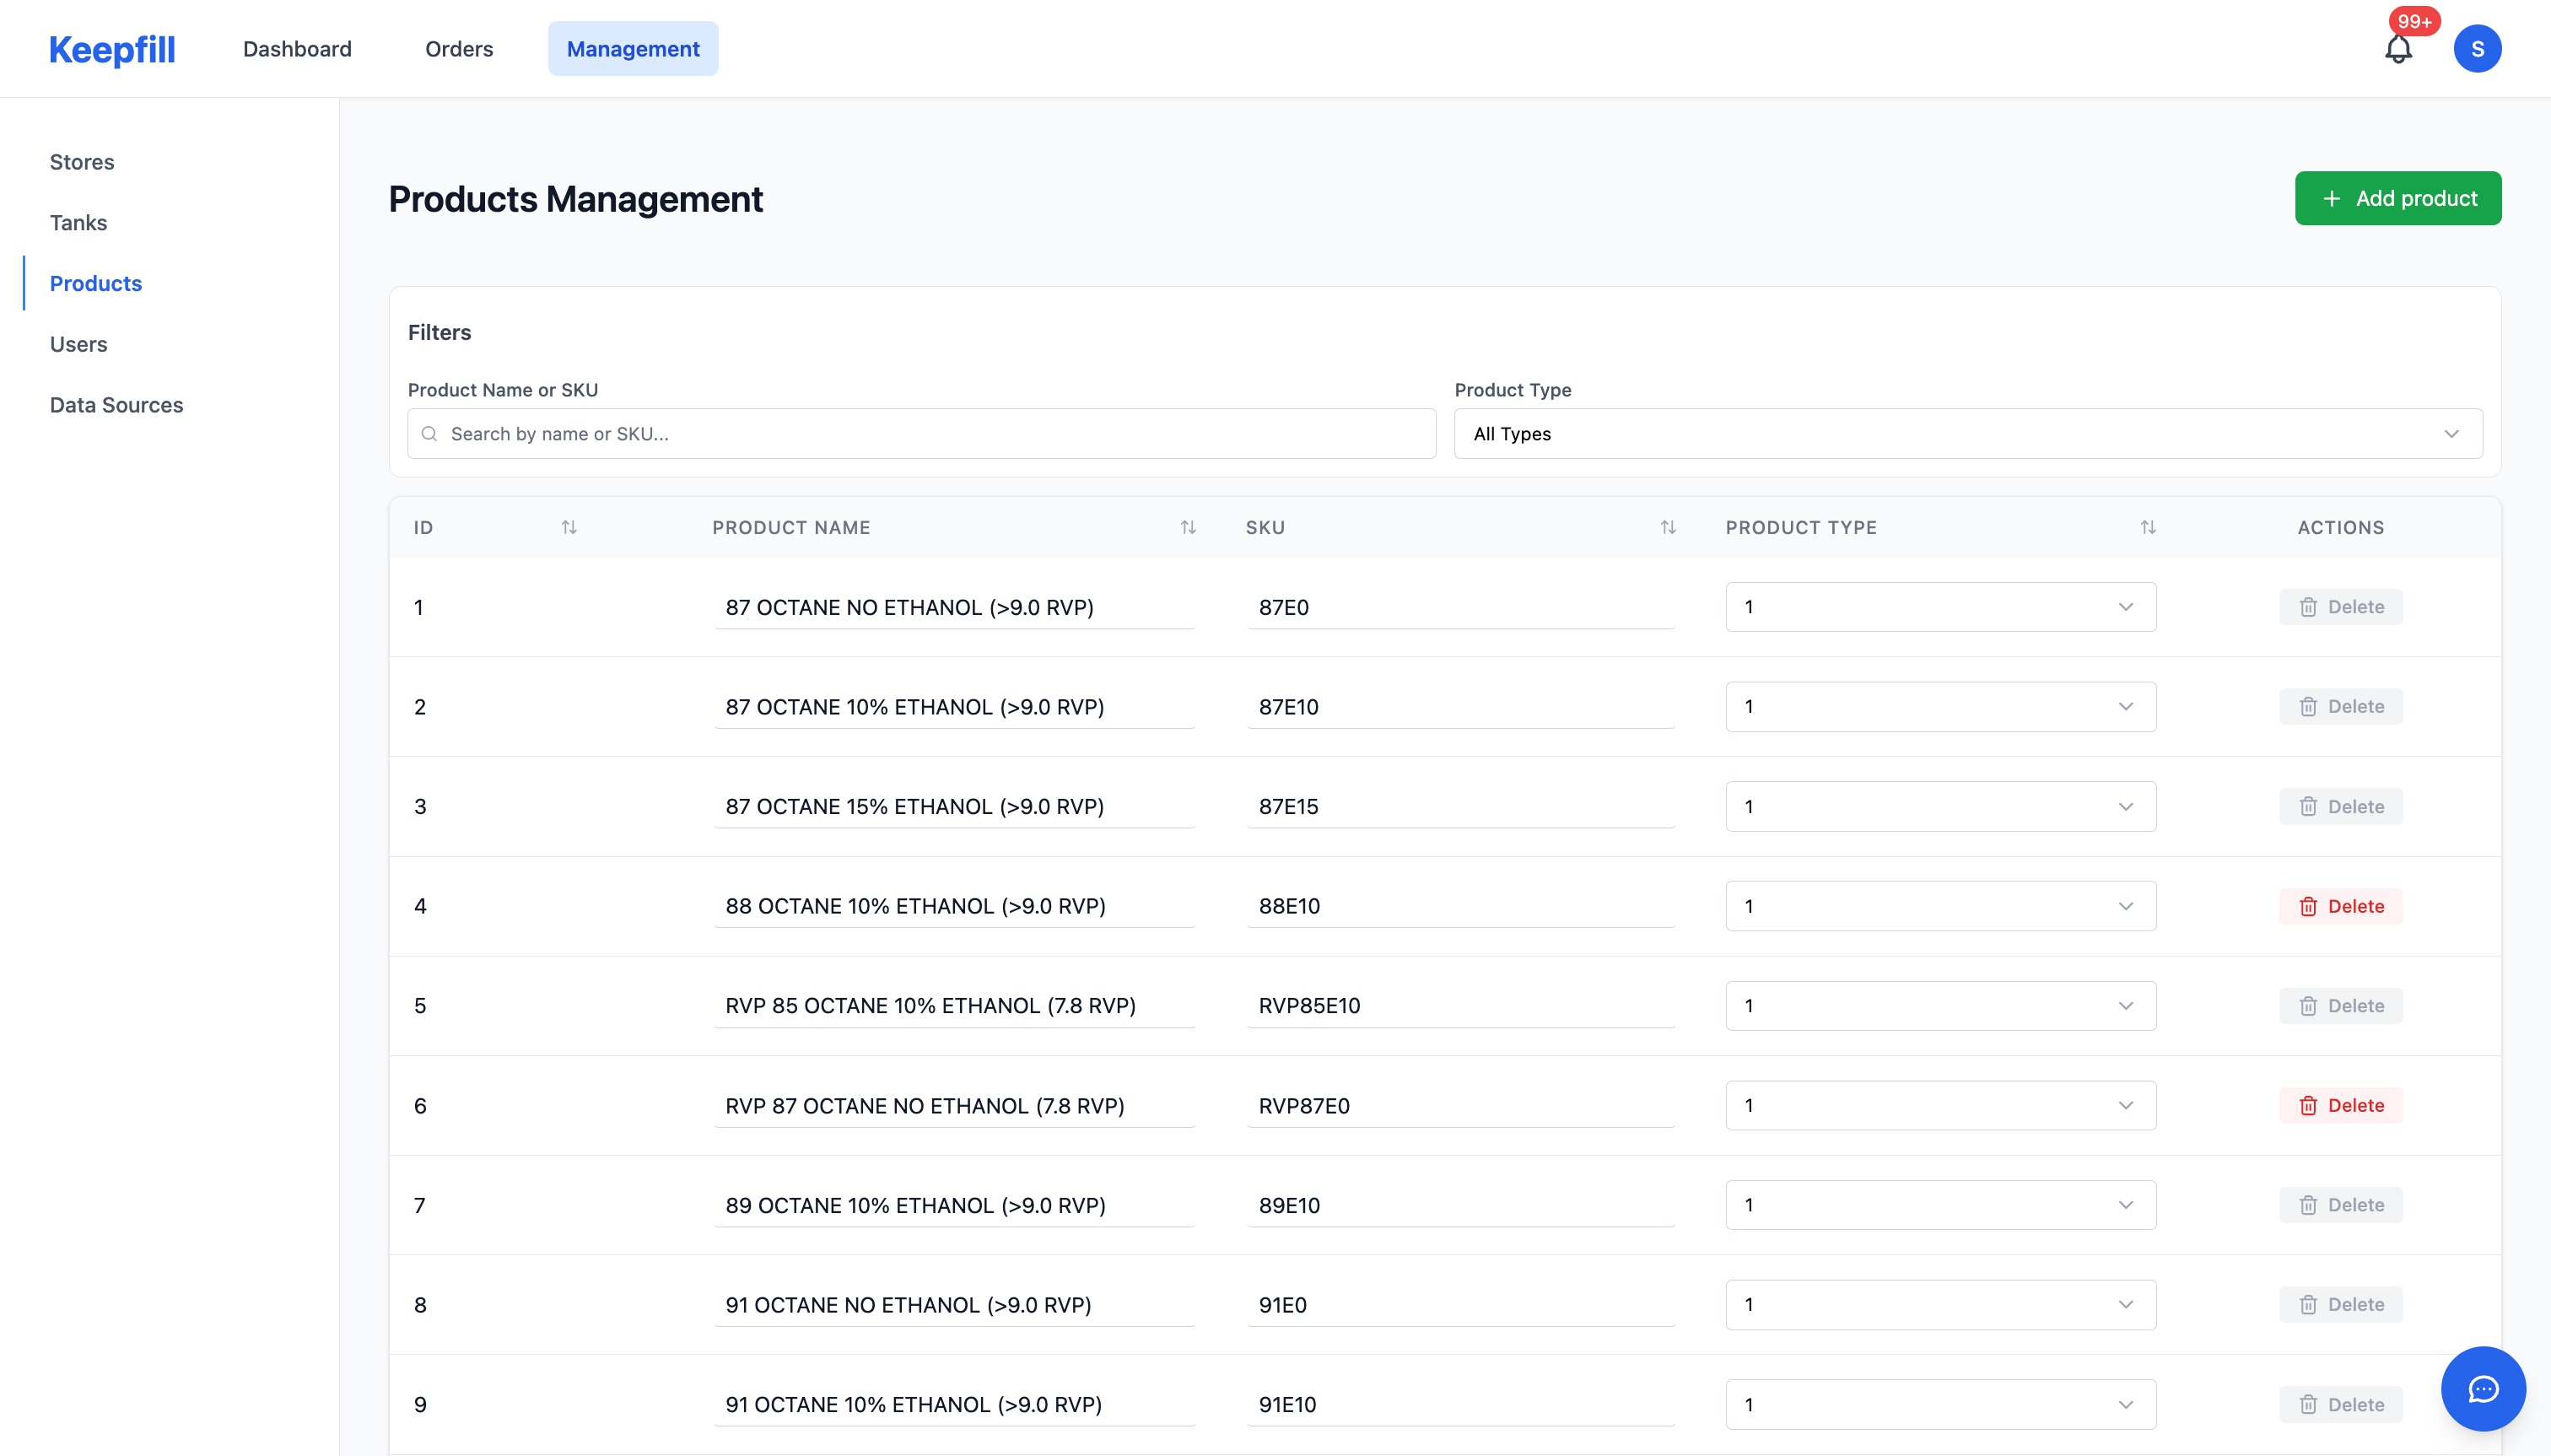
Task: Expand the product type dropdown for 87E0 row
Action: (x=2125, y=606)
